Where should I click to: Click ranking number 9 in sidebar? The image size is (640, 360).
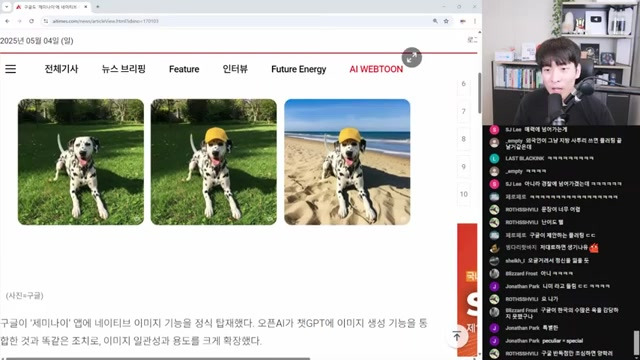463,167
